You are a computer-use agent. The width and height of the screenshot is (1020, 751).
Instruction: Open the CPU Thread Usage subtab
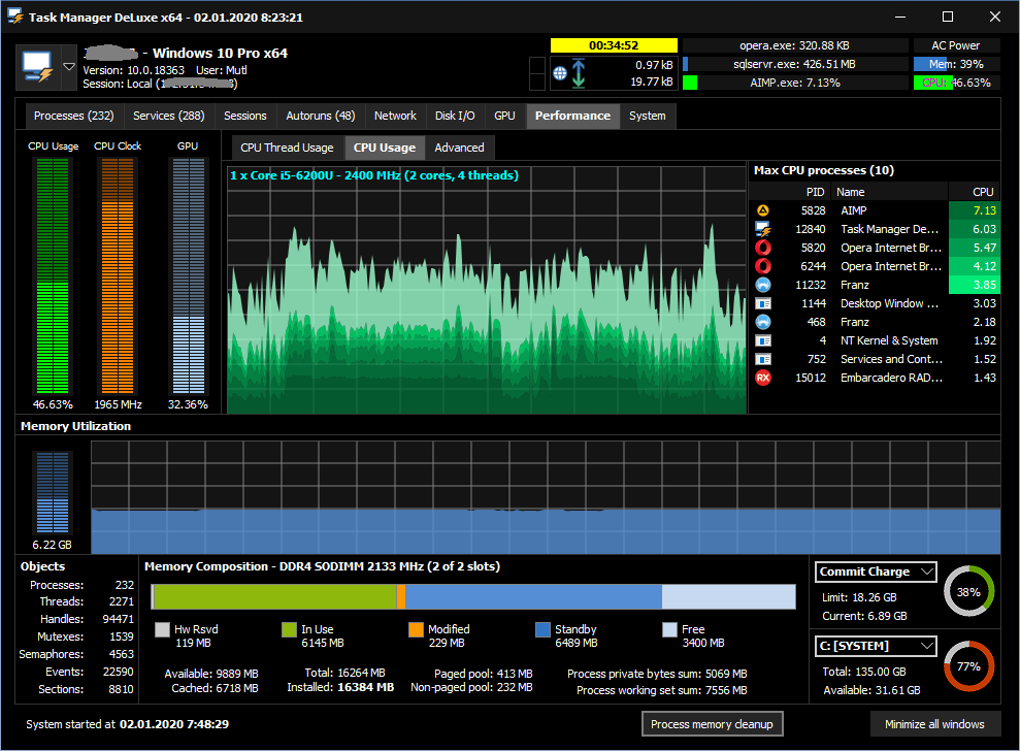[287, 148]
